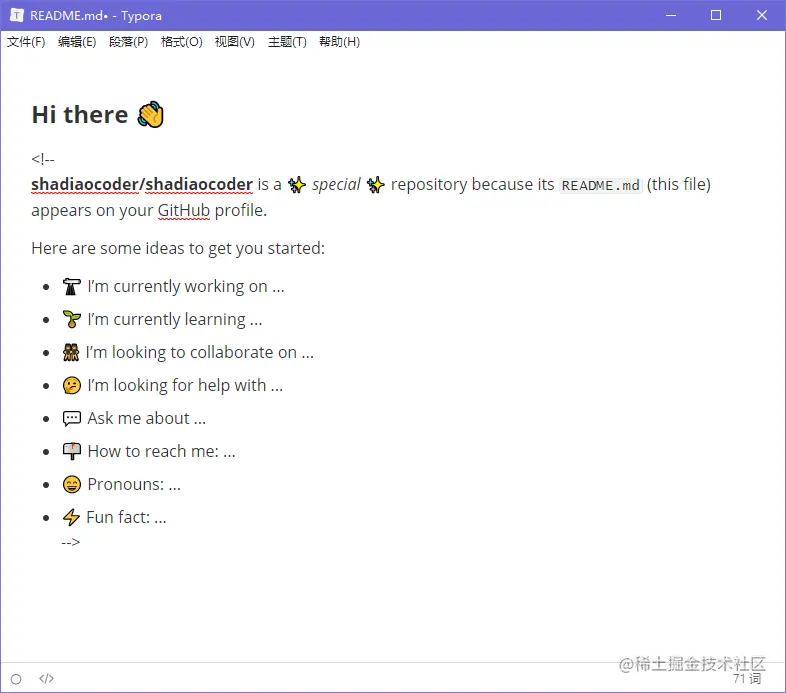Open the 段落(P) menu
The width and height of the screenshot is (786, 693).
tap(128, 42)
